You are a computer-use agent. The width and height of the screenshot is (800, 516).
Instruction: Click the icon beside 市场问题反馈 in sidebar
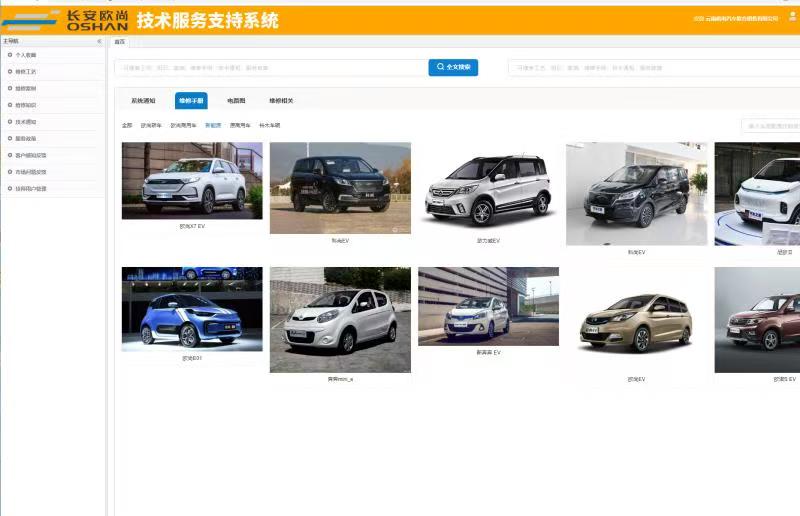(10, 171)
